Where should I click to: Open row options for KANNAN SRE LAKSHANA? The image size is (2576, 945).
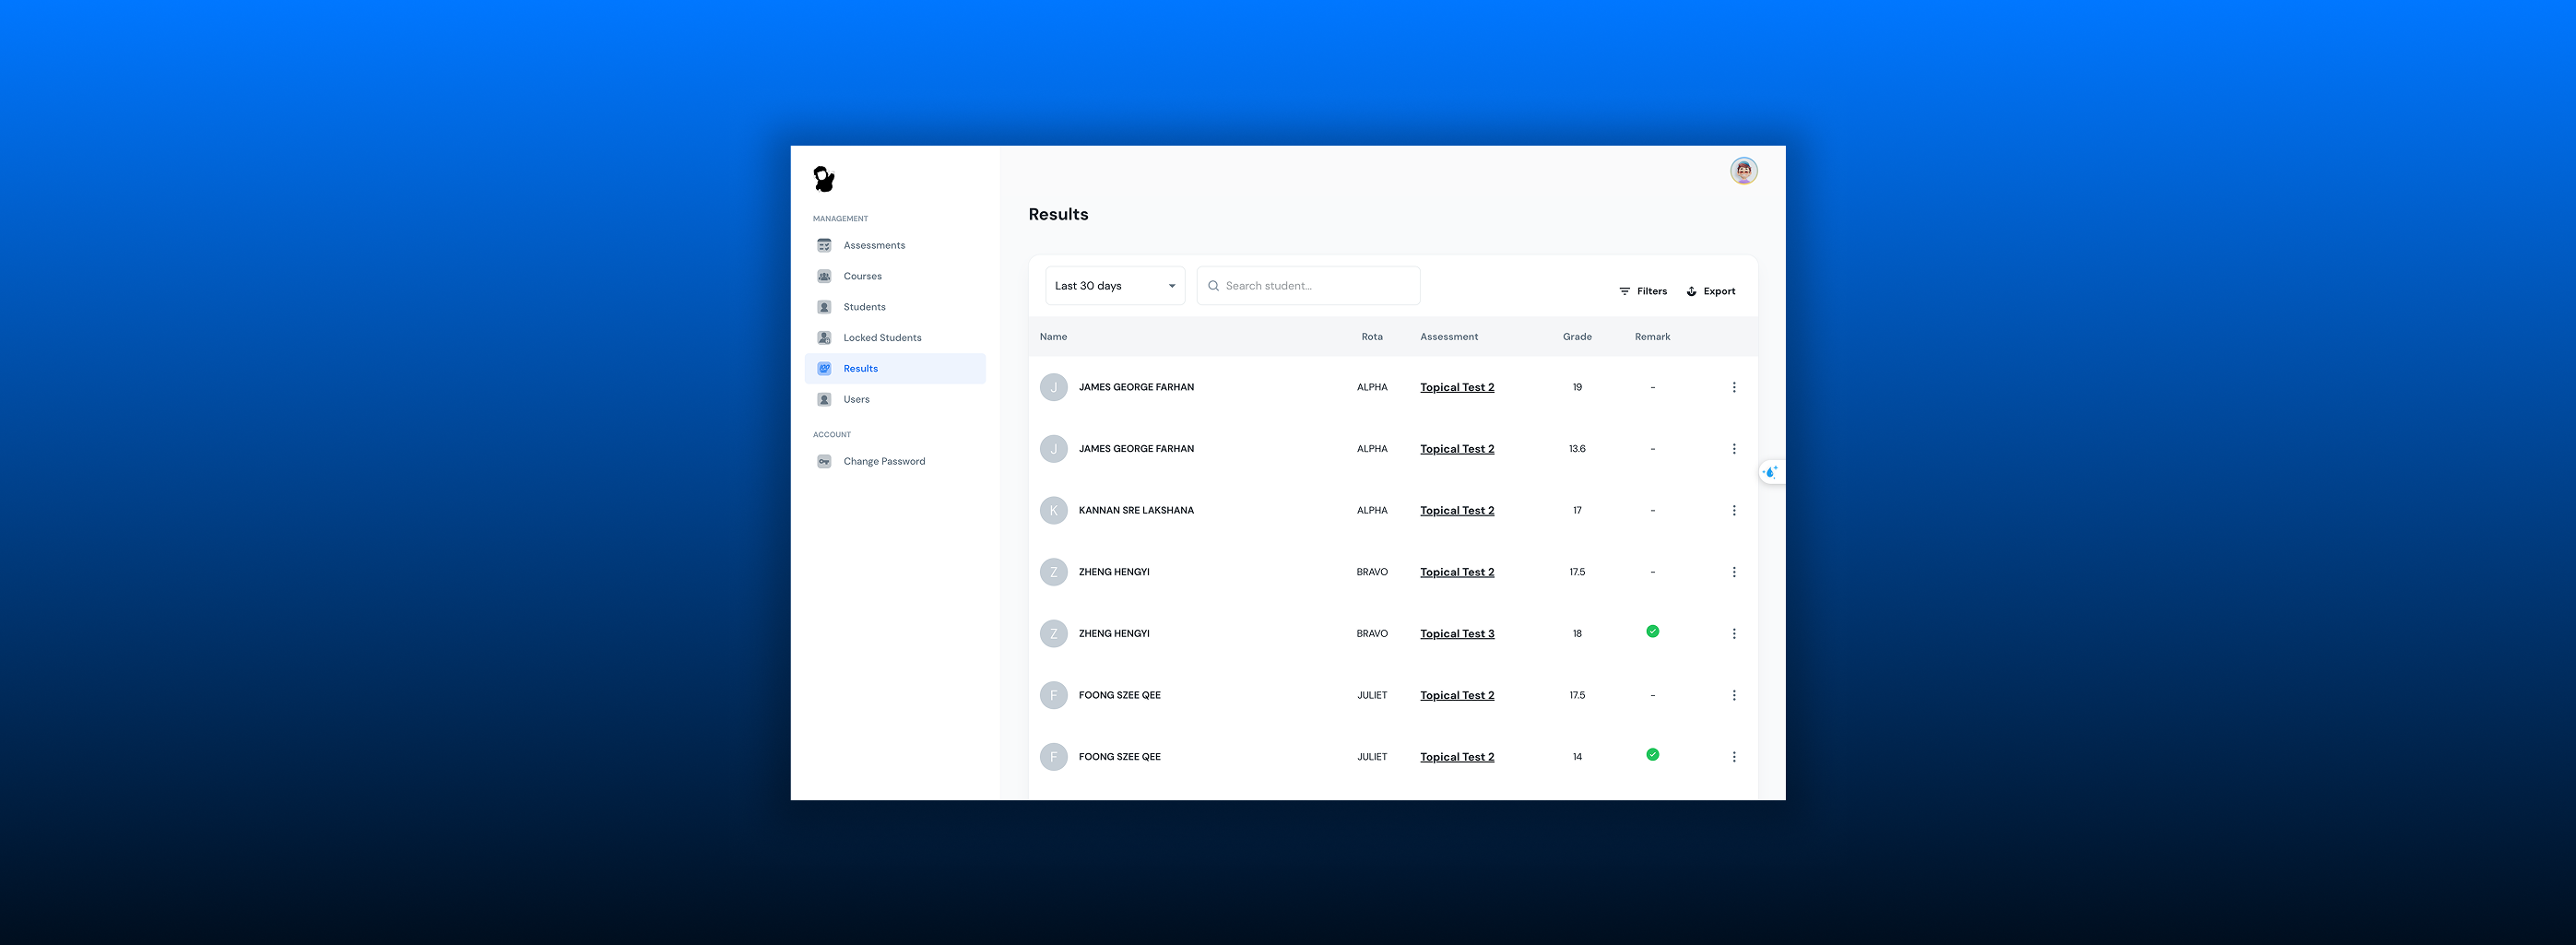pos(1733,511)
